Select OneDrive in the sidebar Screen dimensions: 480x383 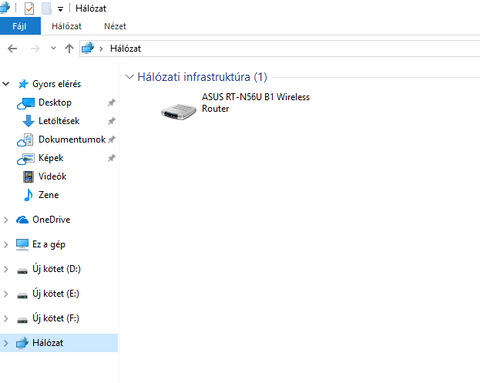[x=51, y=220]
